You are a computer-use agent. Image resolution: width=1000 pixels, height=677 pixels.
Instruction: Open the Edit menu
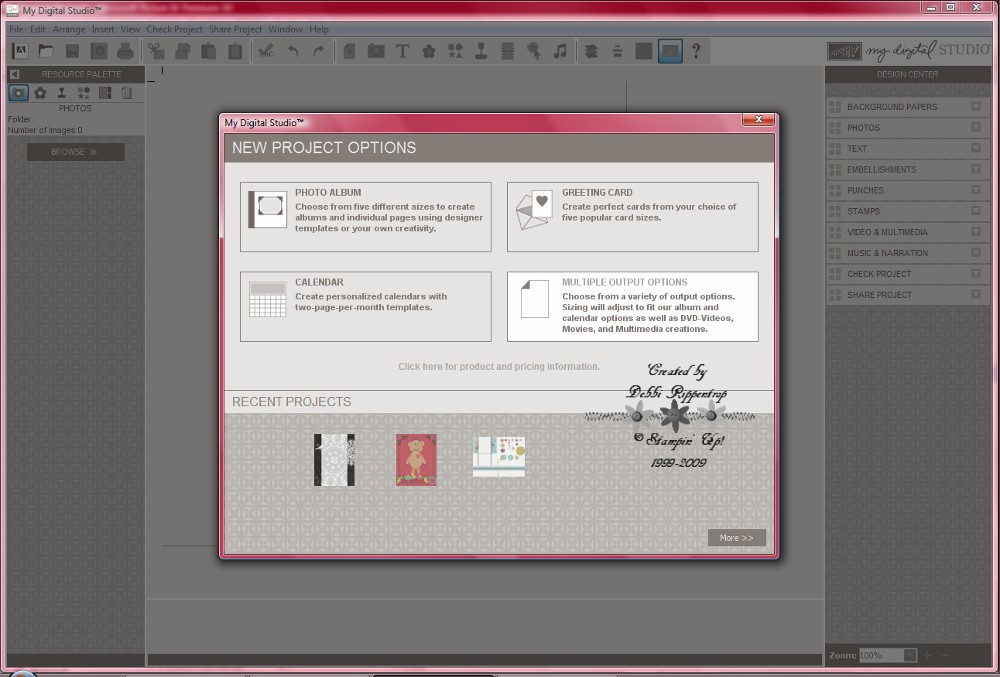(x=38, y=29)
